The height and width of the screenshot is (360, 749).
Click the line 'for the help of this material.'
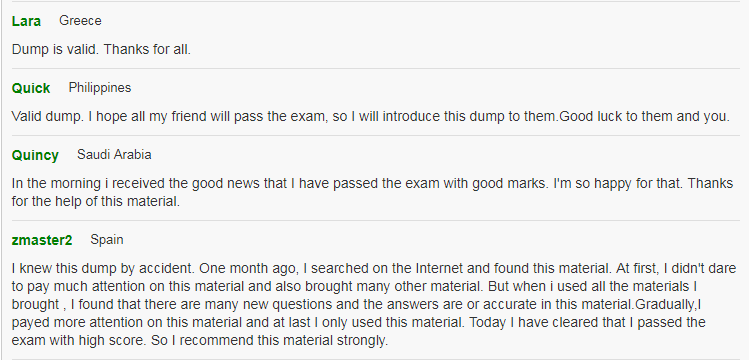click(x=96, y=201)
